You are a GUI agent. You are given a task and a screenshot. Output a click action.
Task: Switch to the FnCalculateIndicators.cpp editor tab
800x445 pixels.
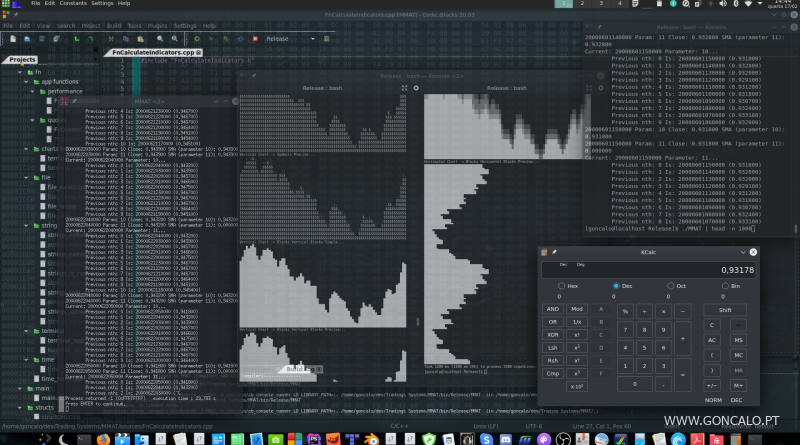tap(152, 51)
